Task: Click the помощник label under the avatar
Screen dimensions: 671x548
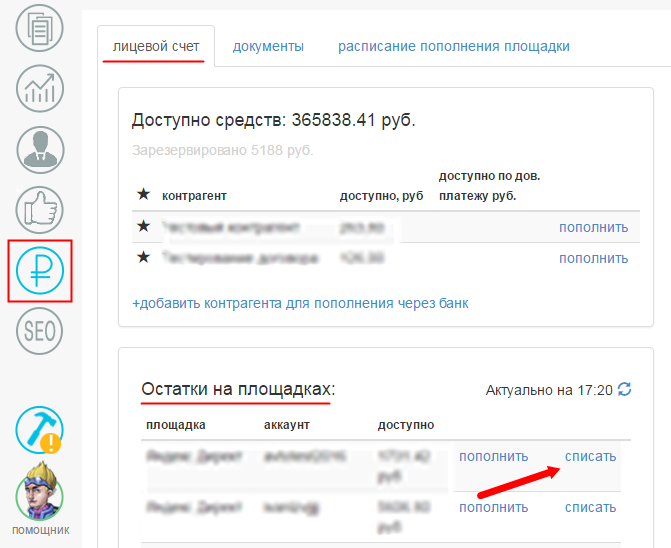Action: pyautogui.click(x=40, y=530)
